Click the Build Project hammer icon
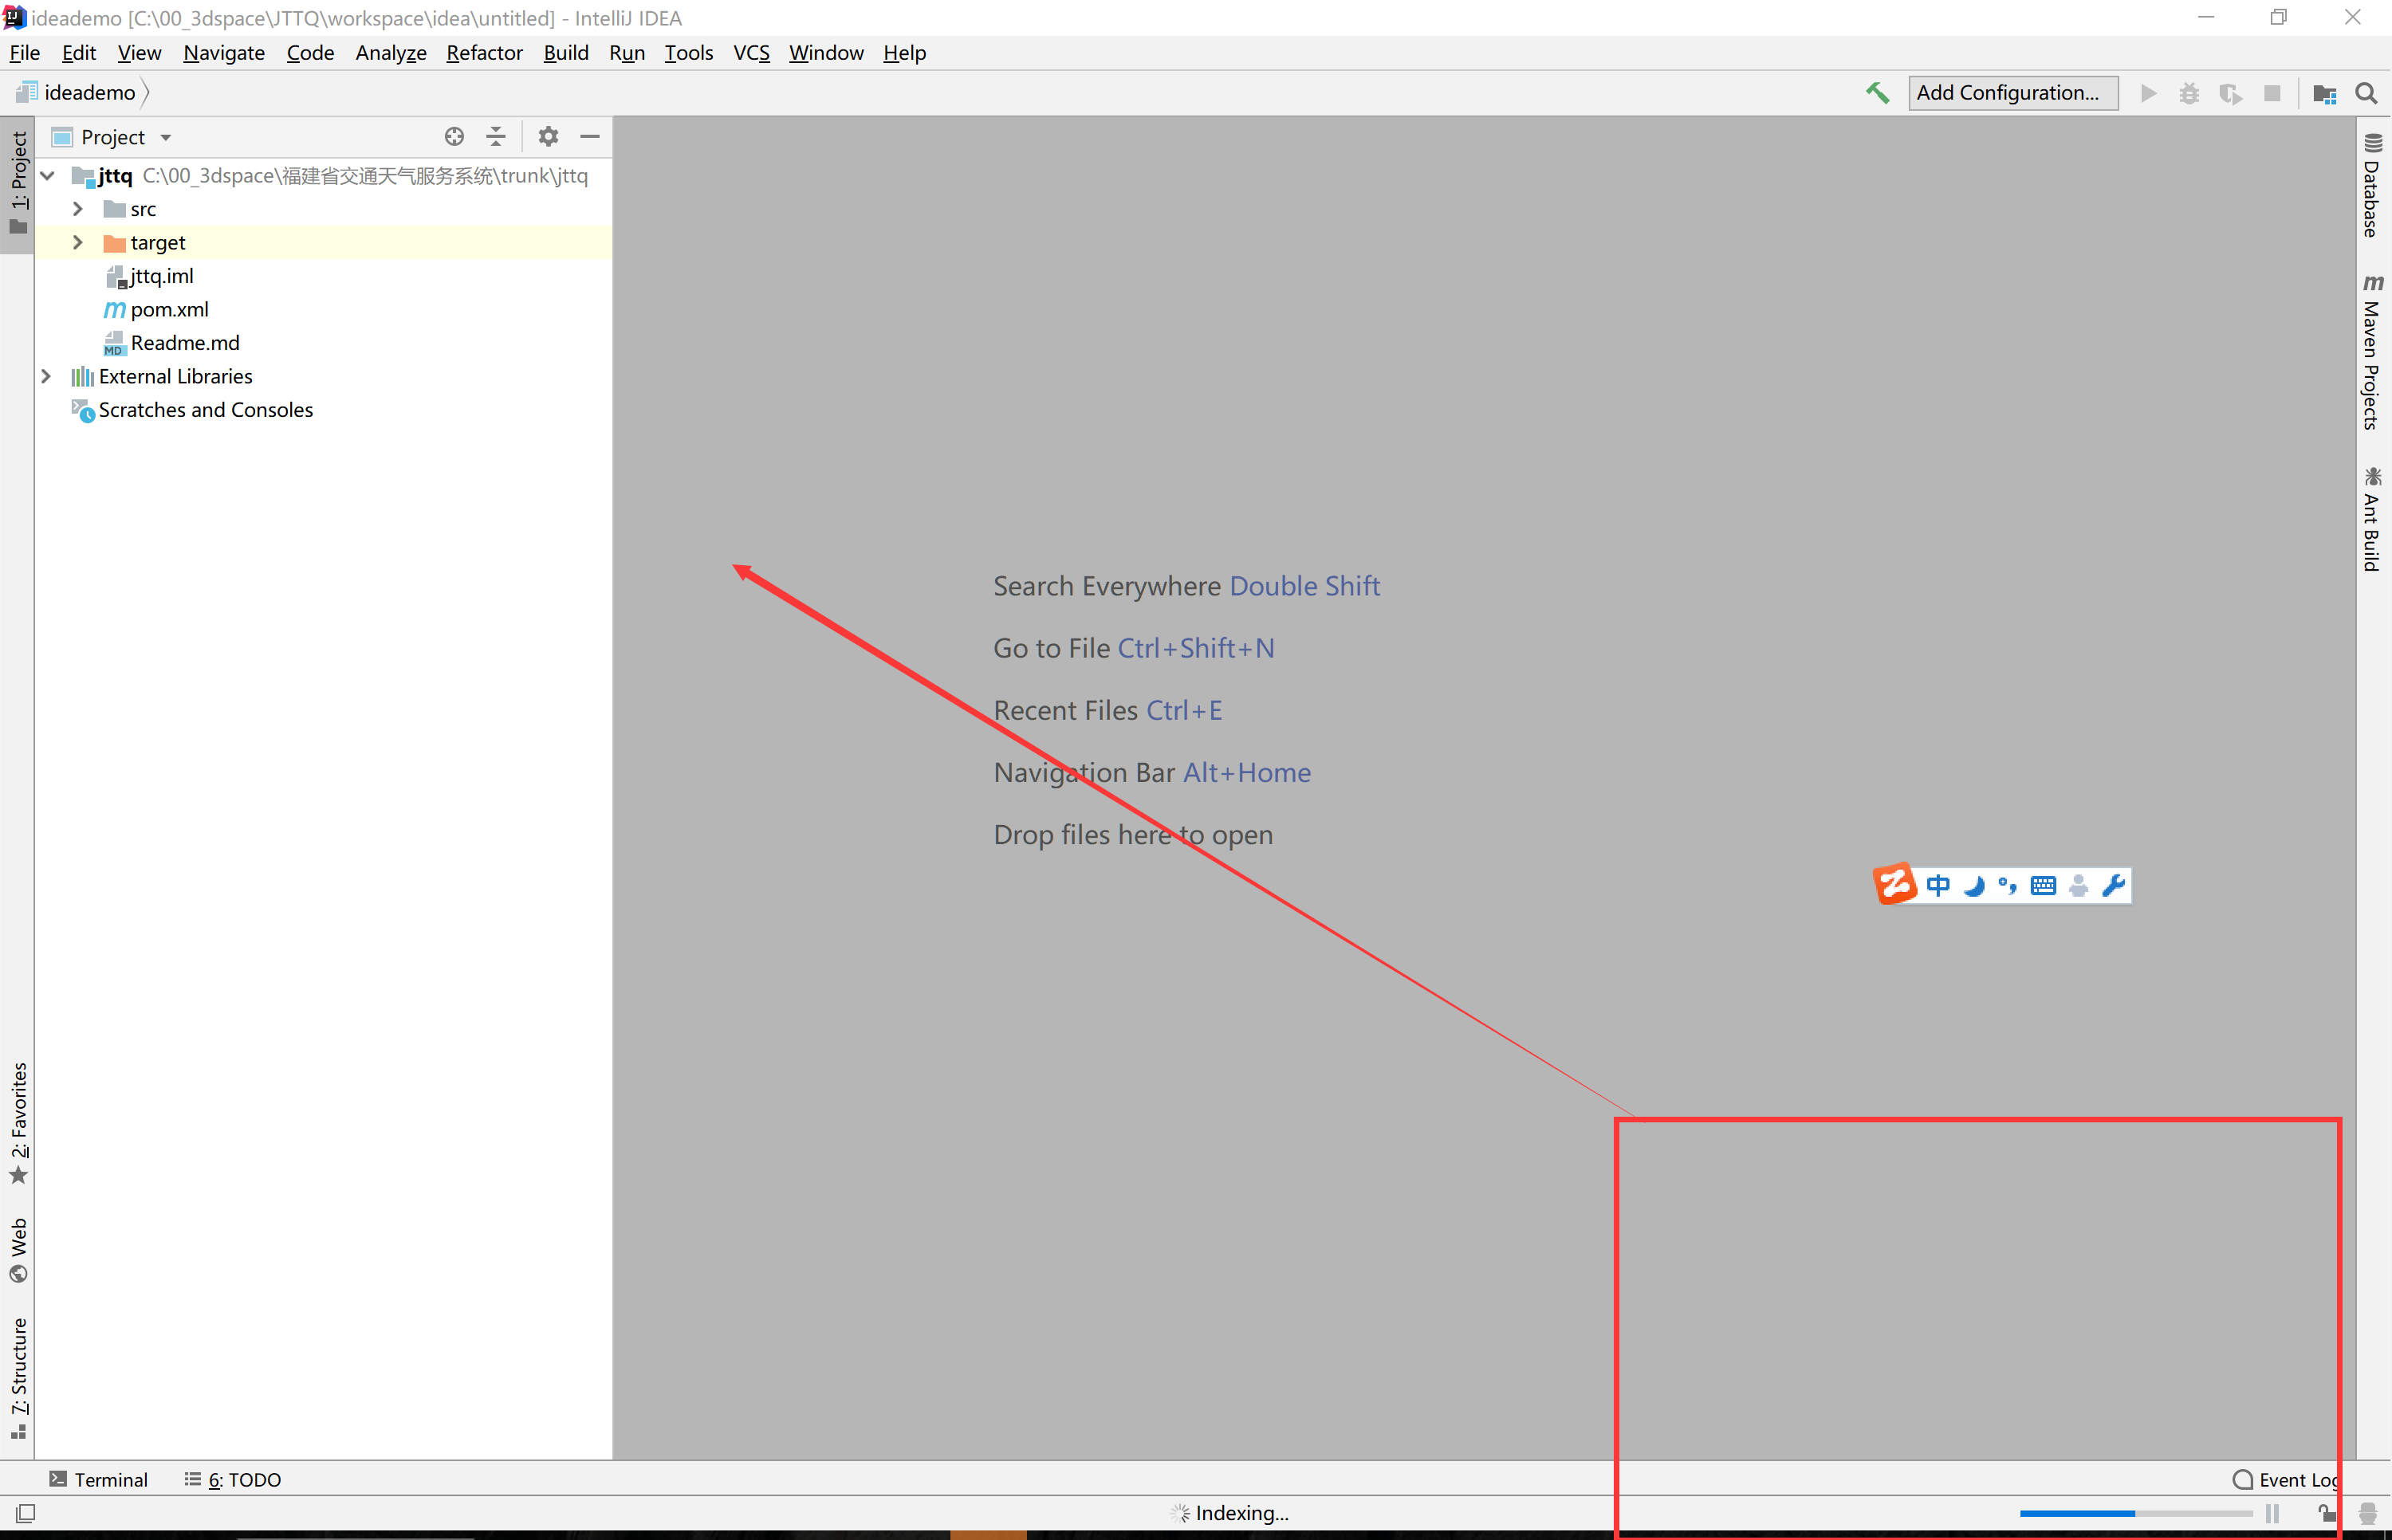2392x1540 pixels. point(1877,93)
